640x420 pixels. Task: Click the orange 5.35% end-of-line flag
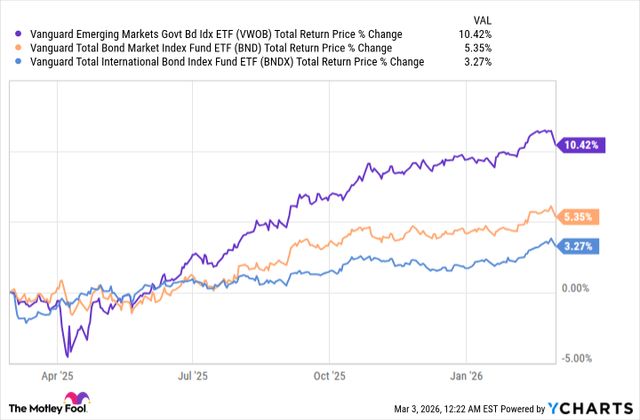point(578,216)
